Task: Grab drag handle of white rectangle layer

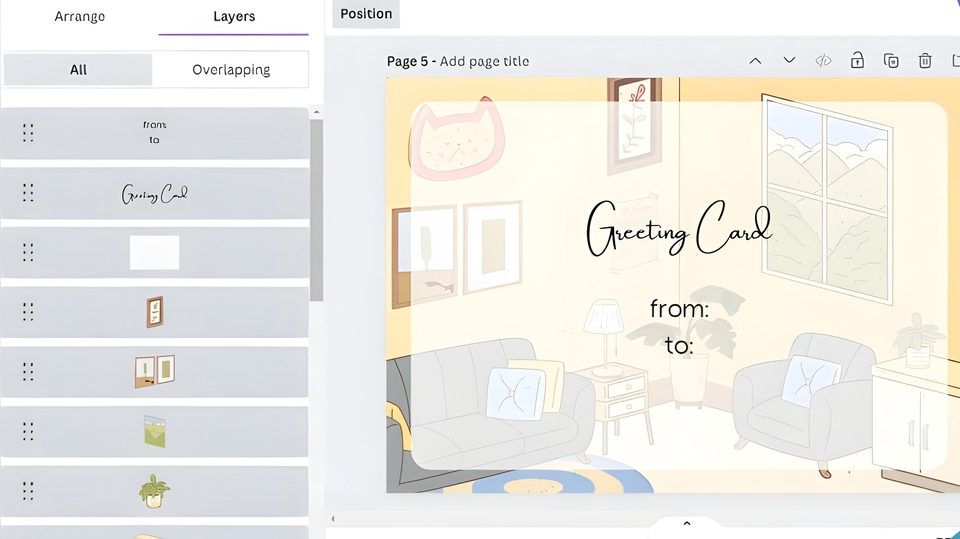Action: [x=28, y=252]
